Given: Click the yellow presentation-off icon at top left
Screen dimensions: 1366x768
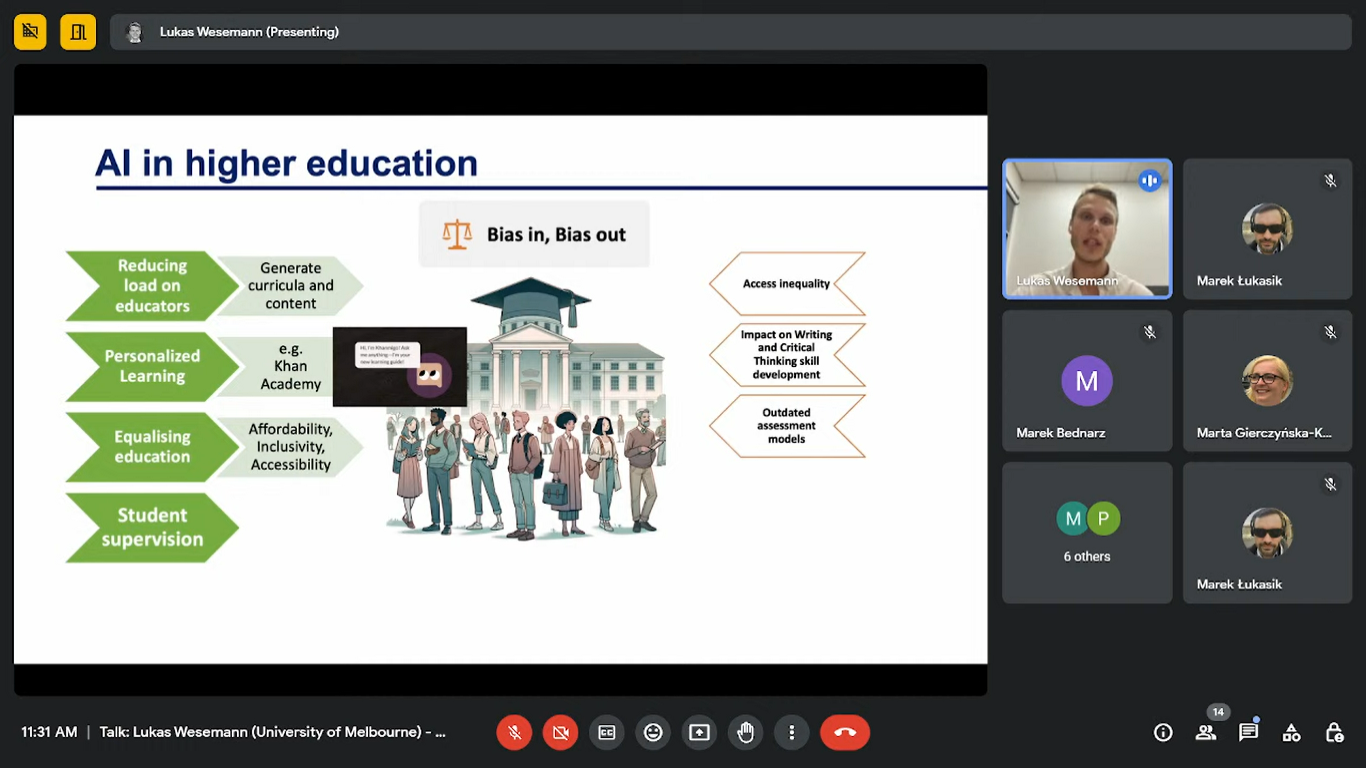Looking at the screenshot, I should (30, 32).
